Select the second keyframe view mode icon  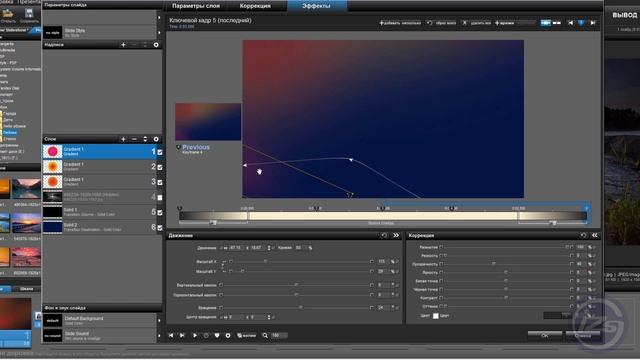[557, 23]
